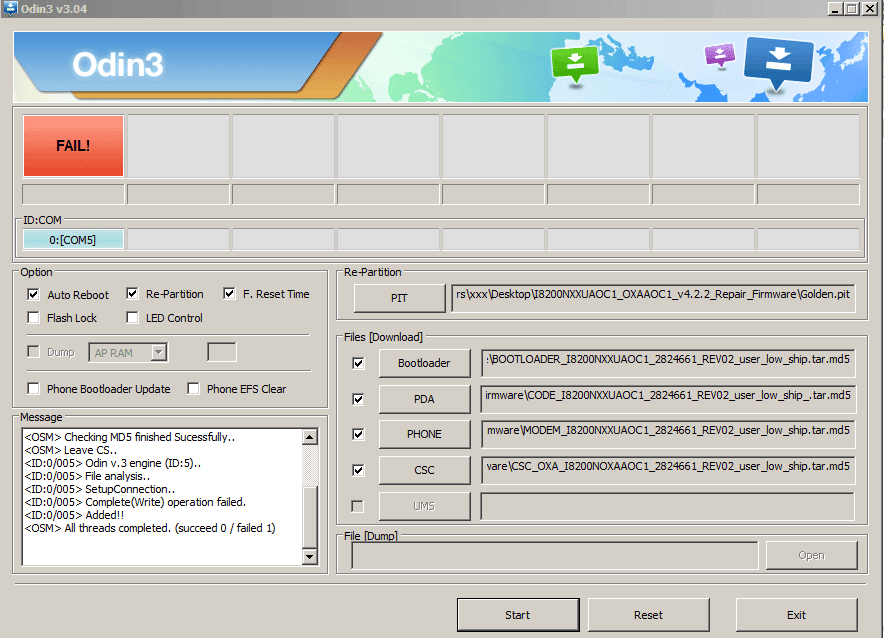This screenshot has height=638, width=884.
Task: Click the small field beside AP RAM
Action: click(222, 352)
